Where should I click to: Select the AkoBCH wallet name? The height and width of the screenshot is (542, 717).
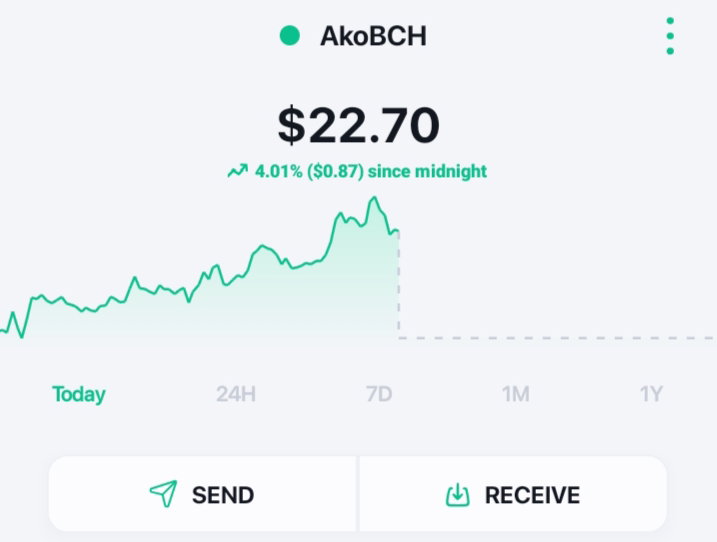[x=373, y=36]
